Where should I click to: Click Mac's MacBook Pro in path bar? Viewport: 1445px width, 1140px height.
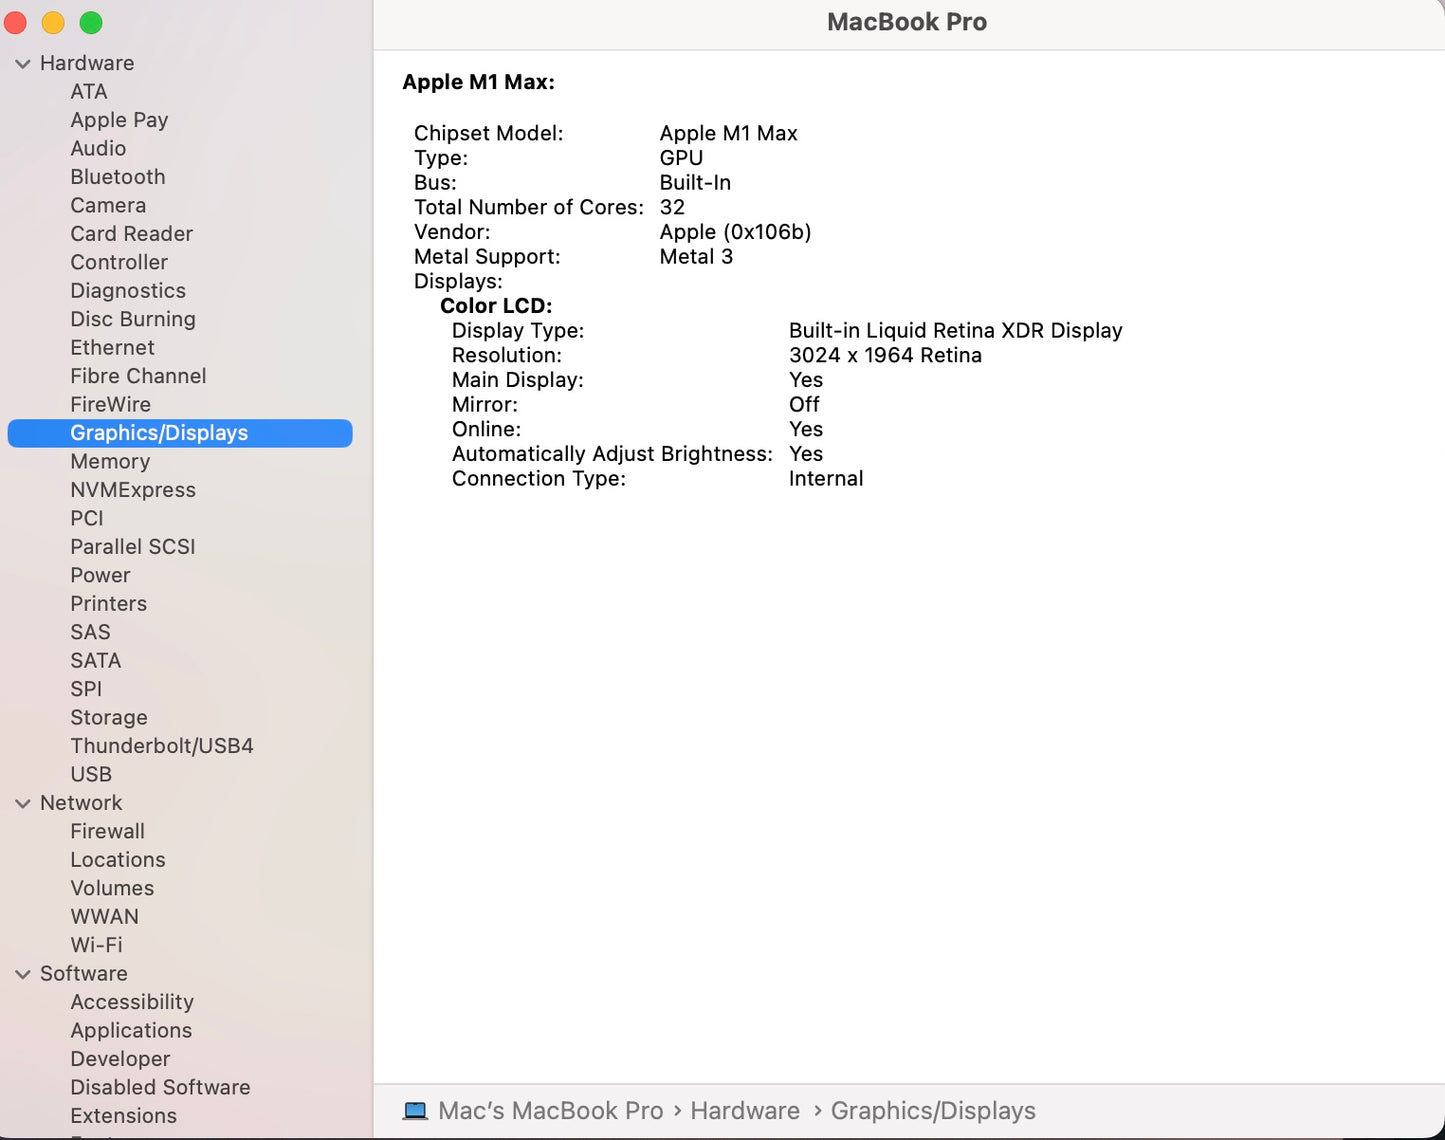click(551, 1112)
